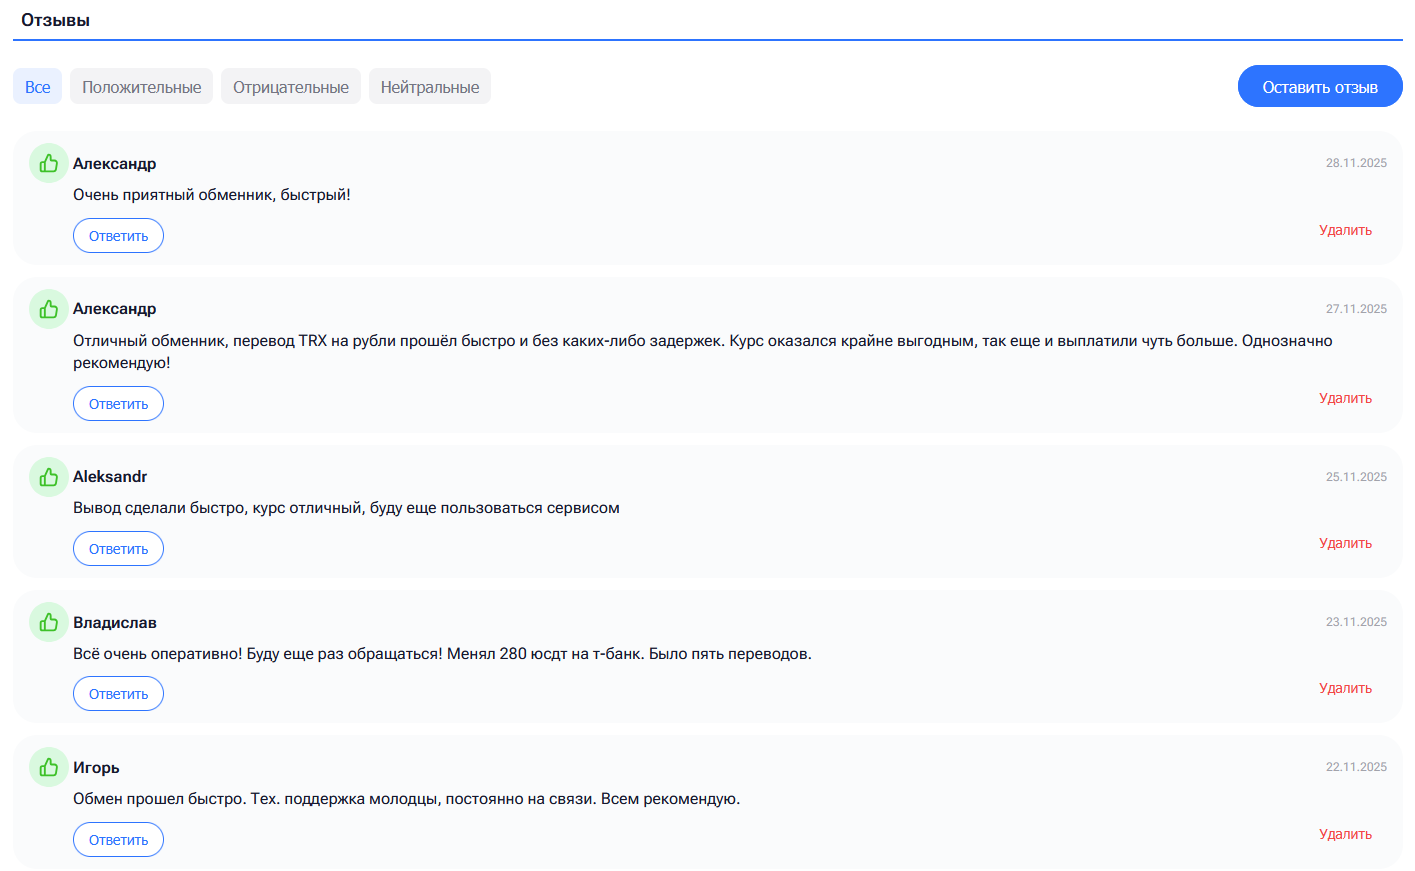Screen dimensions: 1415x871
Task: Show all reviews with Все filter
Action: (38, 87)
